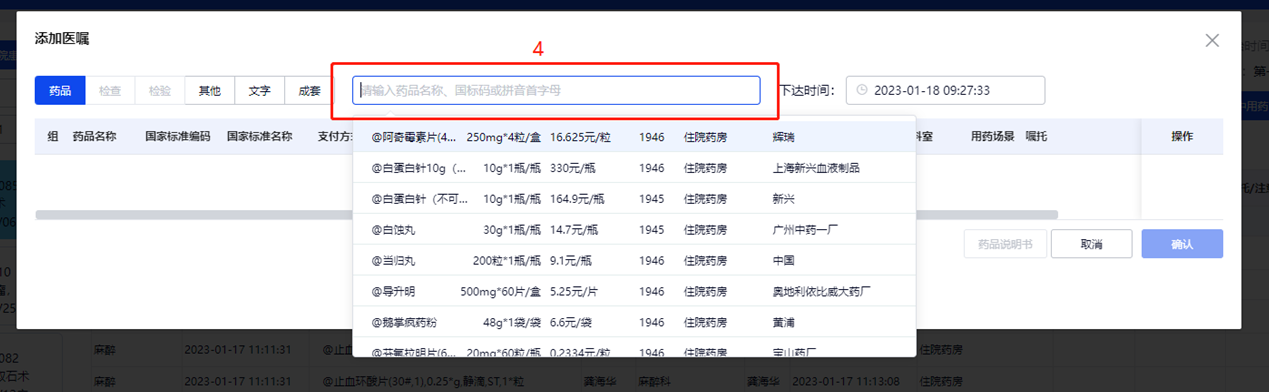Click the 国家标准编码 column header
Image resolution: width=1269 pixels, height=392 pixels.
tap(178, 136)
